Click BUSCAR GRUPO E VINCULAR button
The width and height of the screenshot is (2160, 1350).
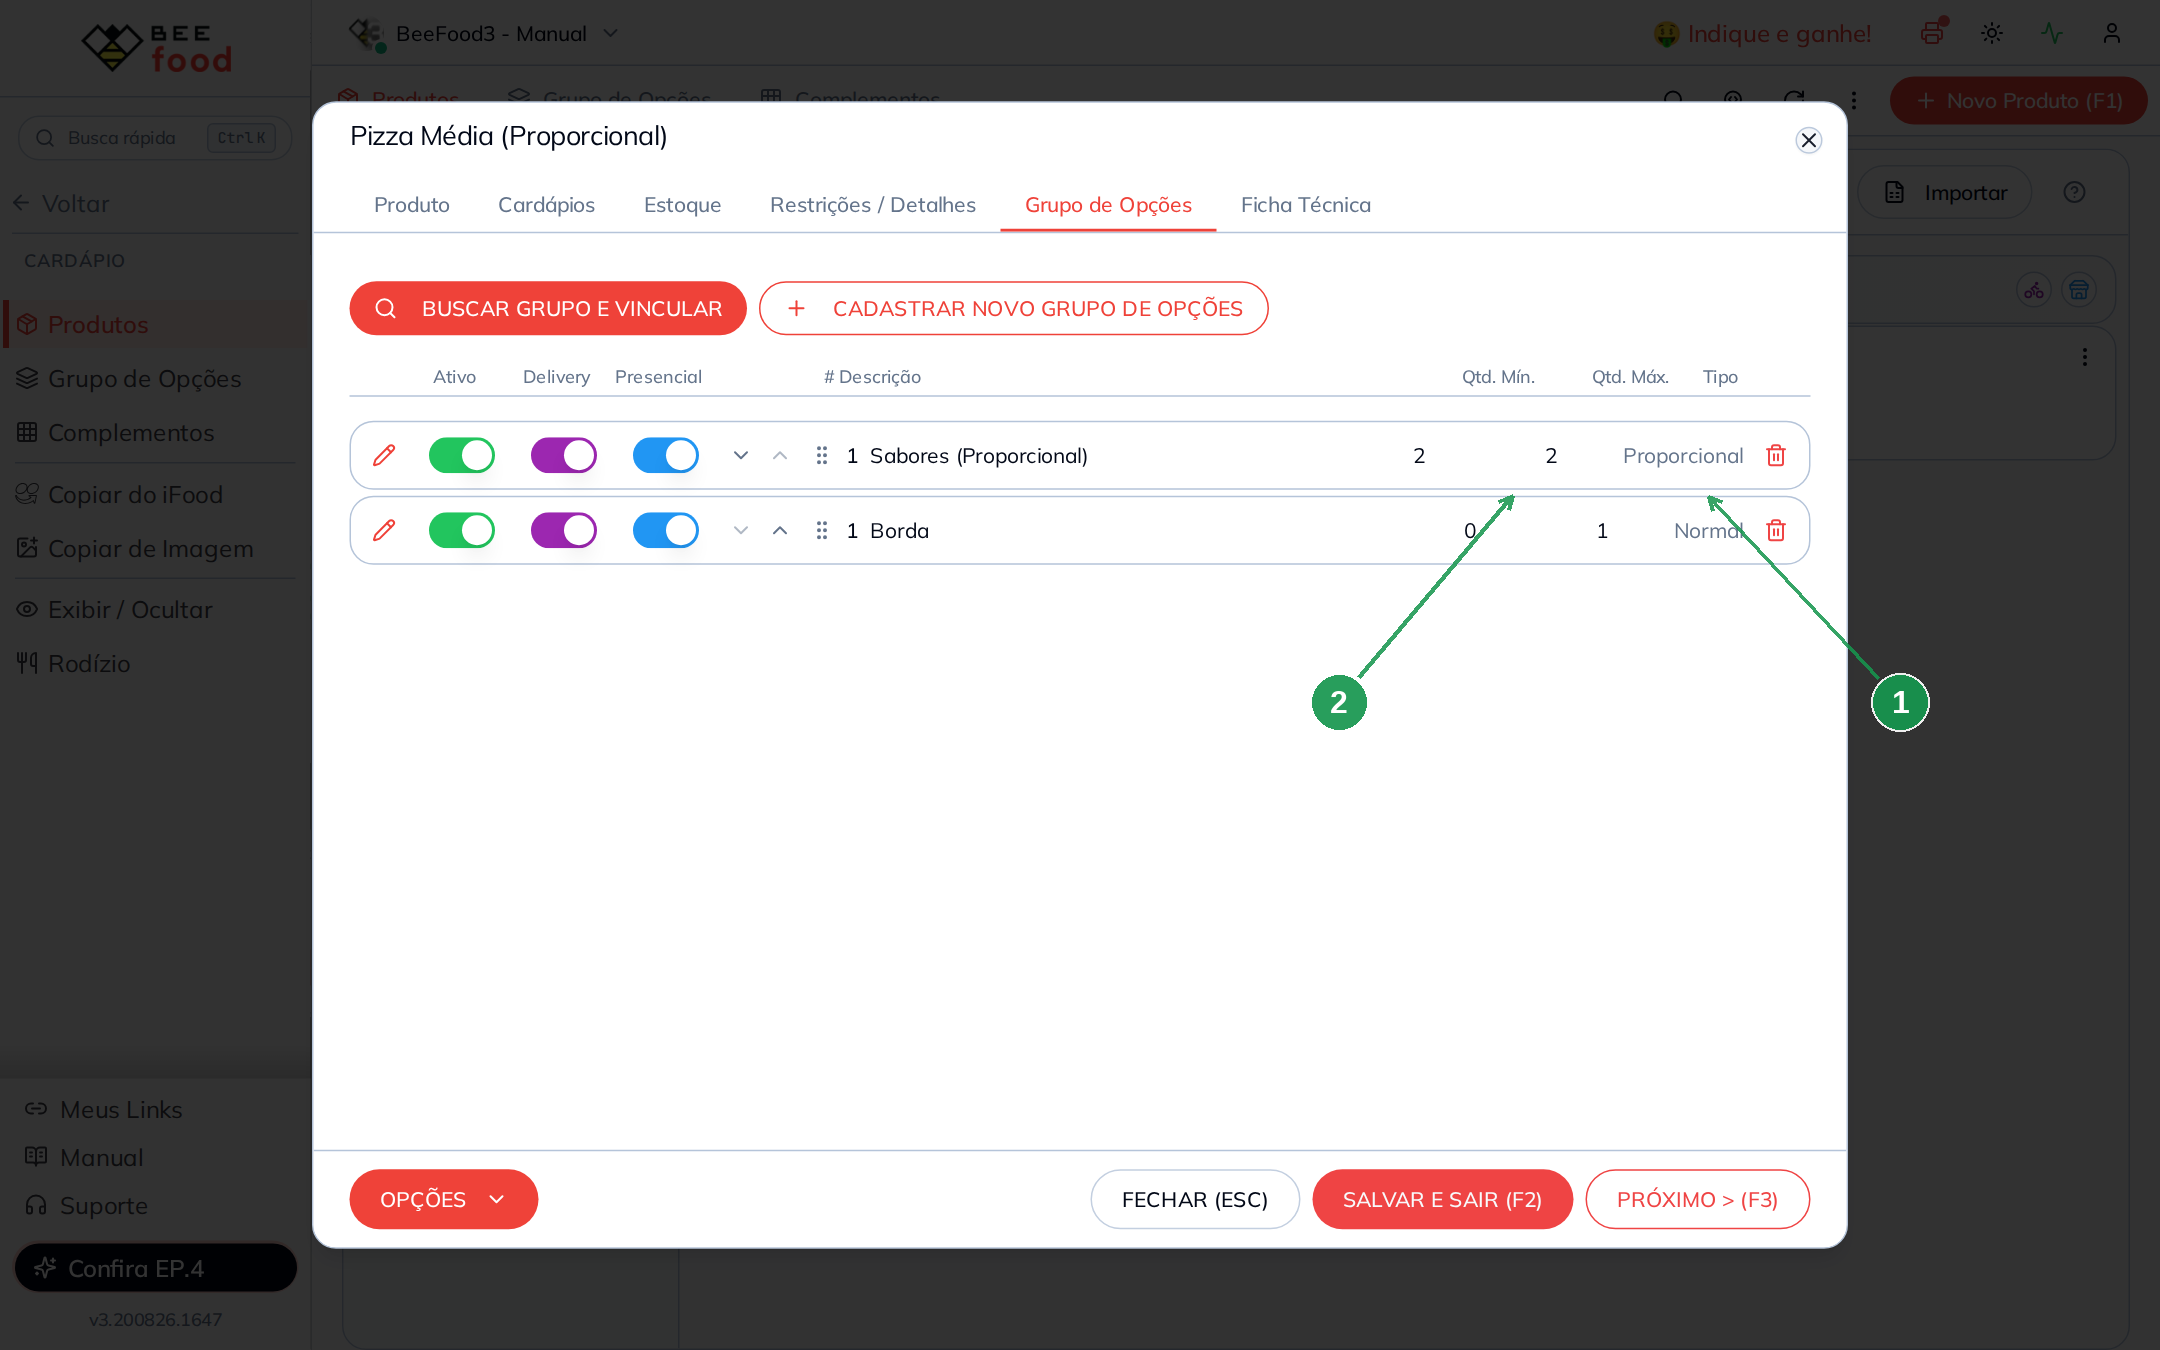[548, 308]
